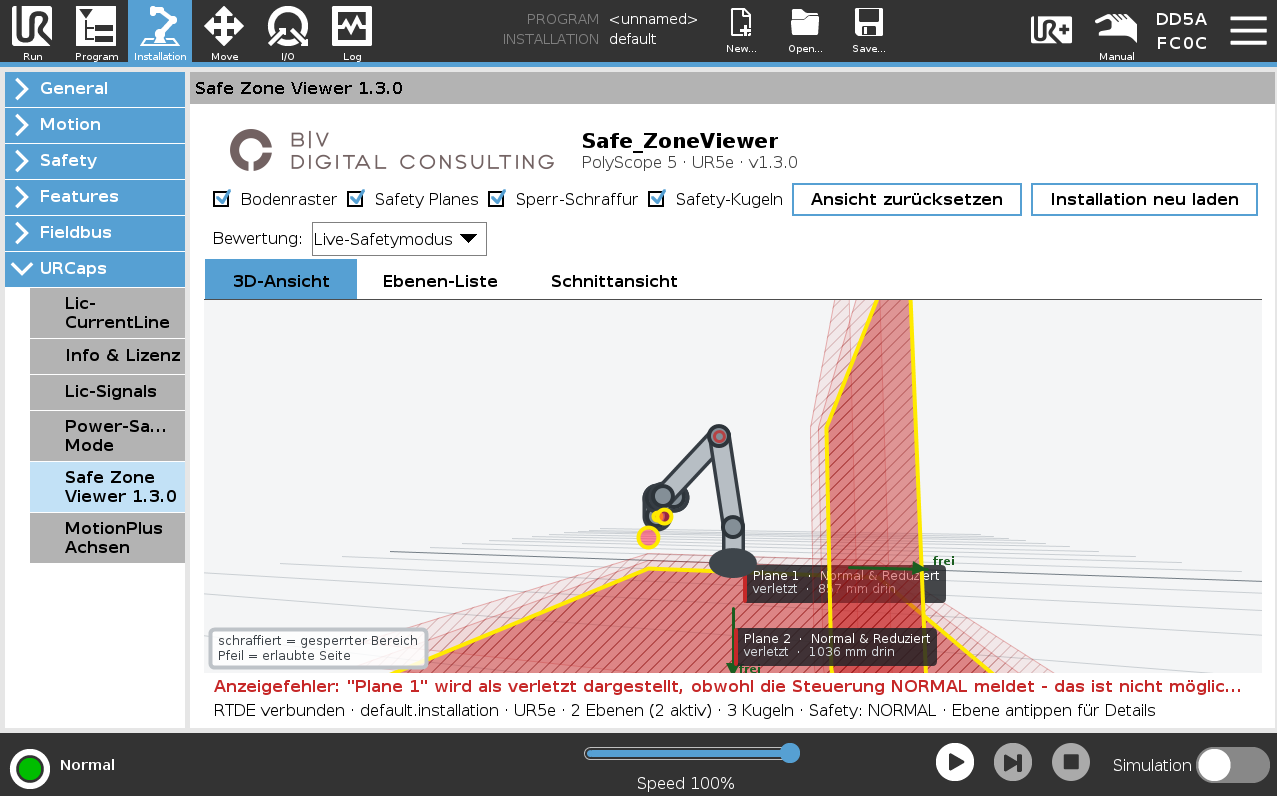Click the Save floppy icon
The width and height of the screenshot is (1277, 796).
tap(869, 31)
